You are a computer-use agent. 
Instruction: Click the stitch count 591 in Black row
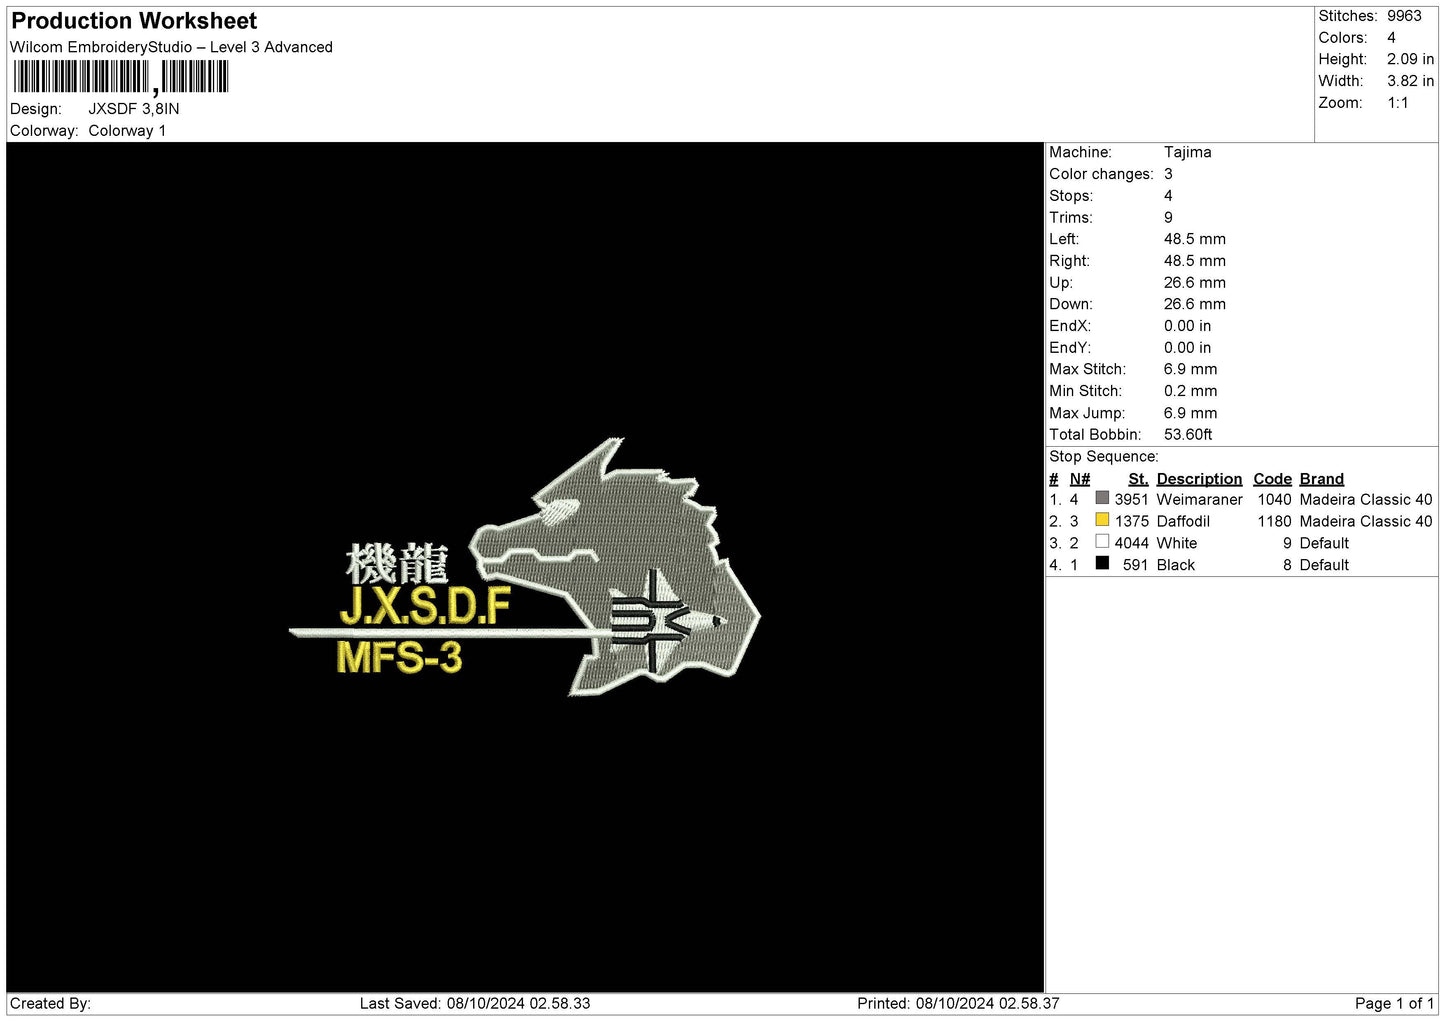pyautogui.click(x=1135, y=565)
